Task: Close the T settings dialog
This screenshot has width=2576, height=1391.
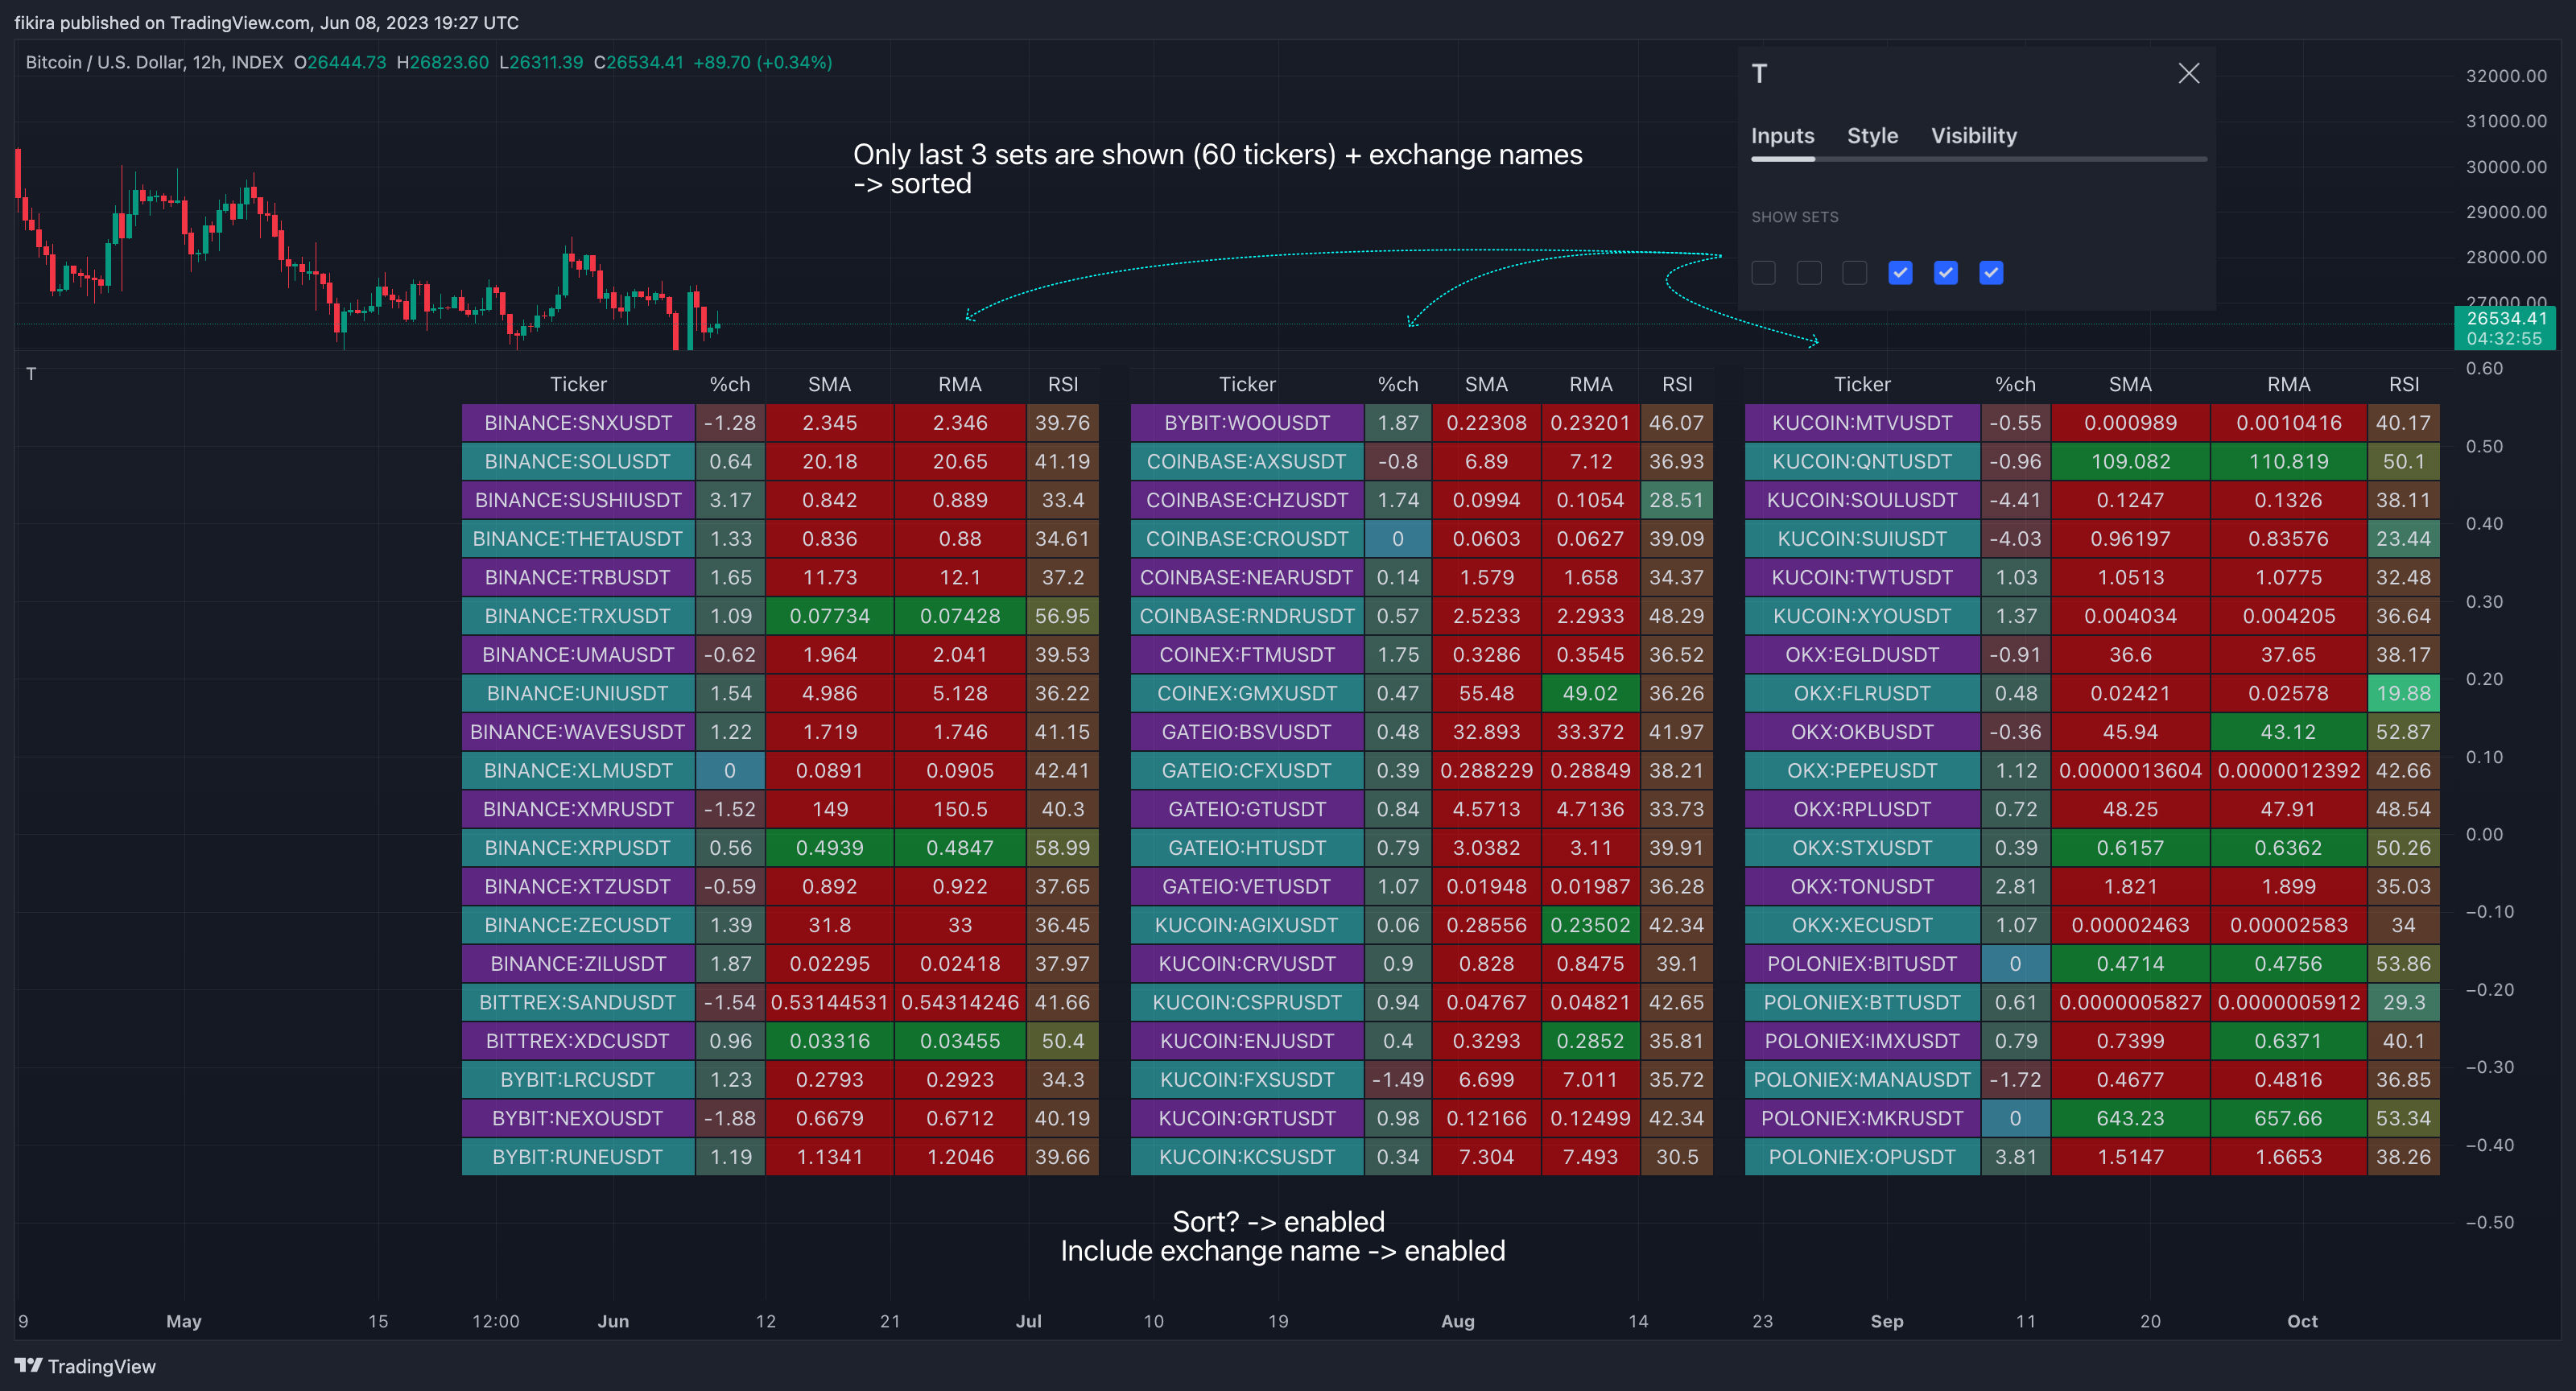Action: [2188, 73]
